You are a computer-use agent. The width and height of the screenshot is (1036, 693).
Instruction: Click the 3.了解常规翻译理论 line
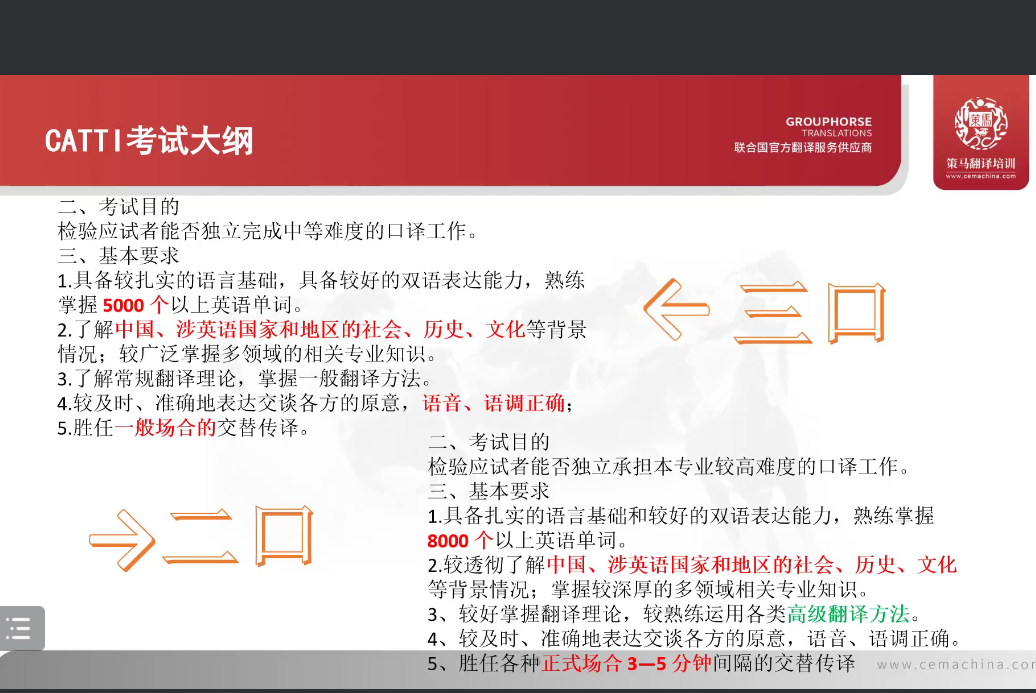click(244, 379)
